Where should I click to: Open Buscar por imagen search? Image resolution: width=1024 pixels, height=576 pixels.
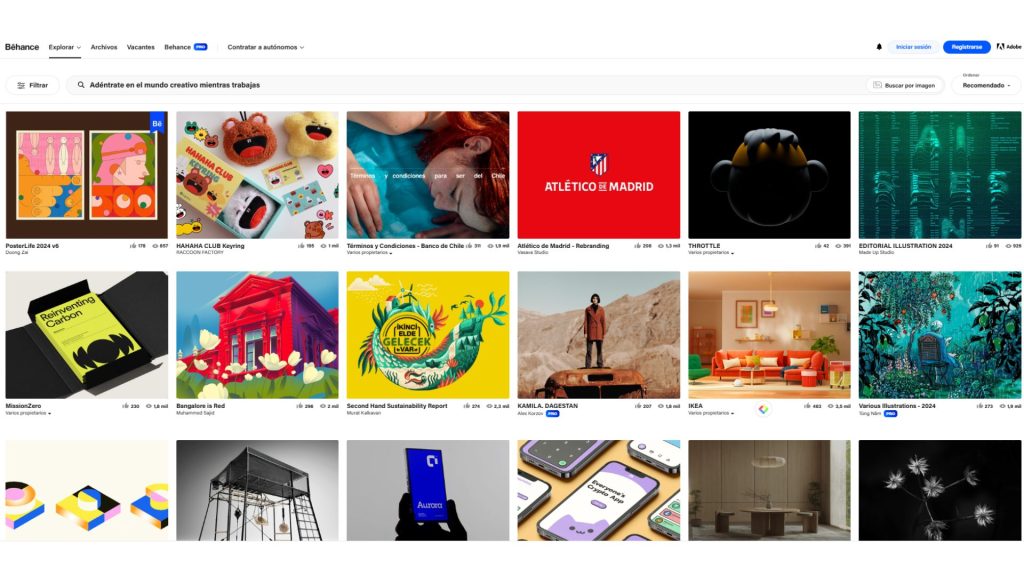[x=904, y=86]
